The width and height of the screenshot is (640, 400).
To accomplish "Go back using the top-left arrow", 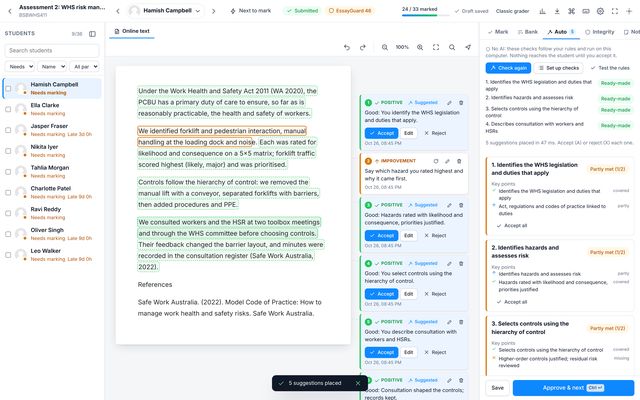I will (10, 11).
